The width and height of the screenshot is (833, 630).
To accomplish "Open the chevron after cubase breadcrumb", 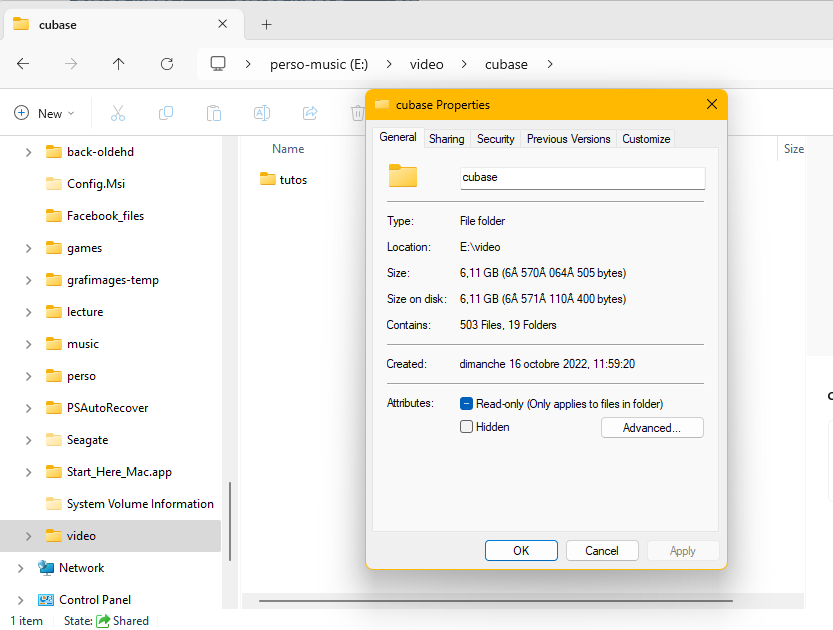I will [x=550, y=64].
